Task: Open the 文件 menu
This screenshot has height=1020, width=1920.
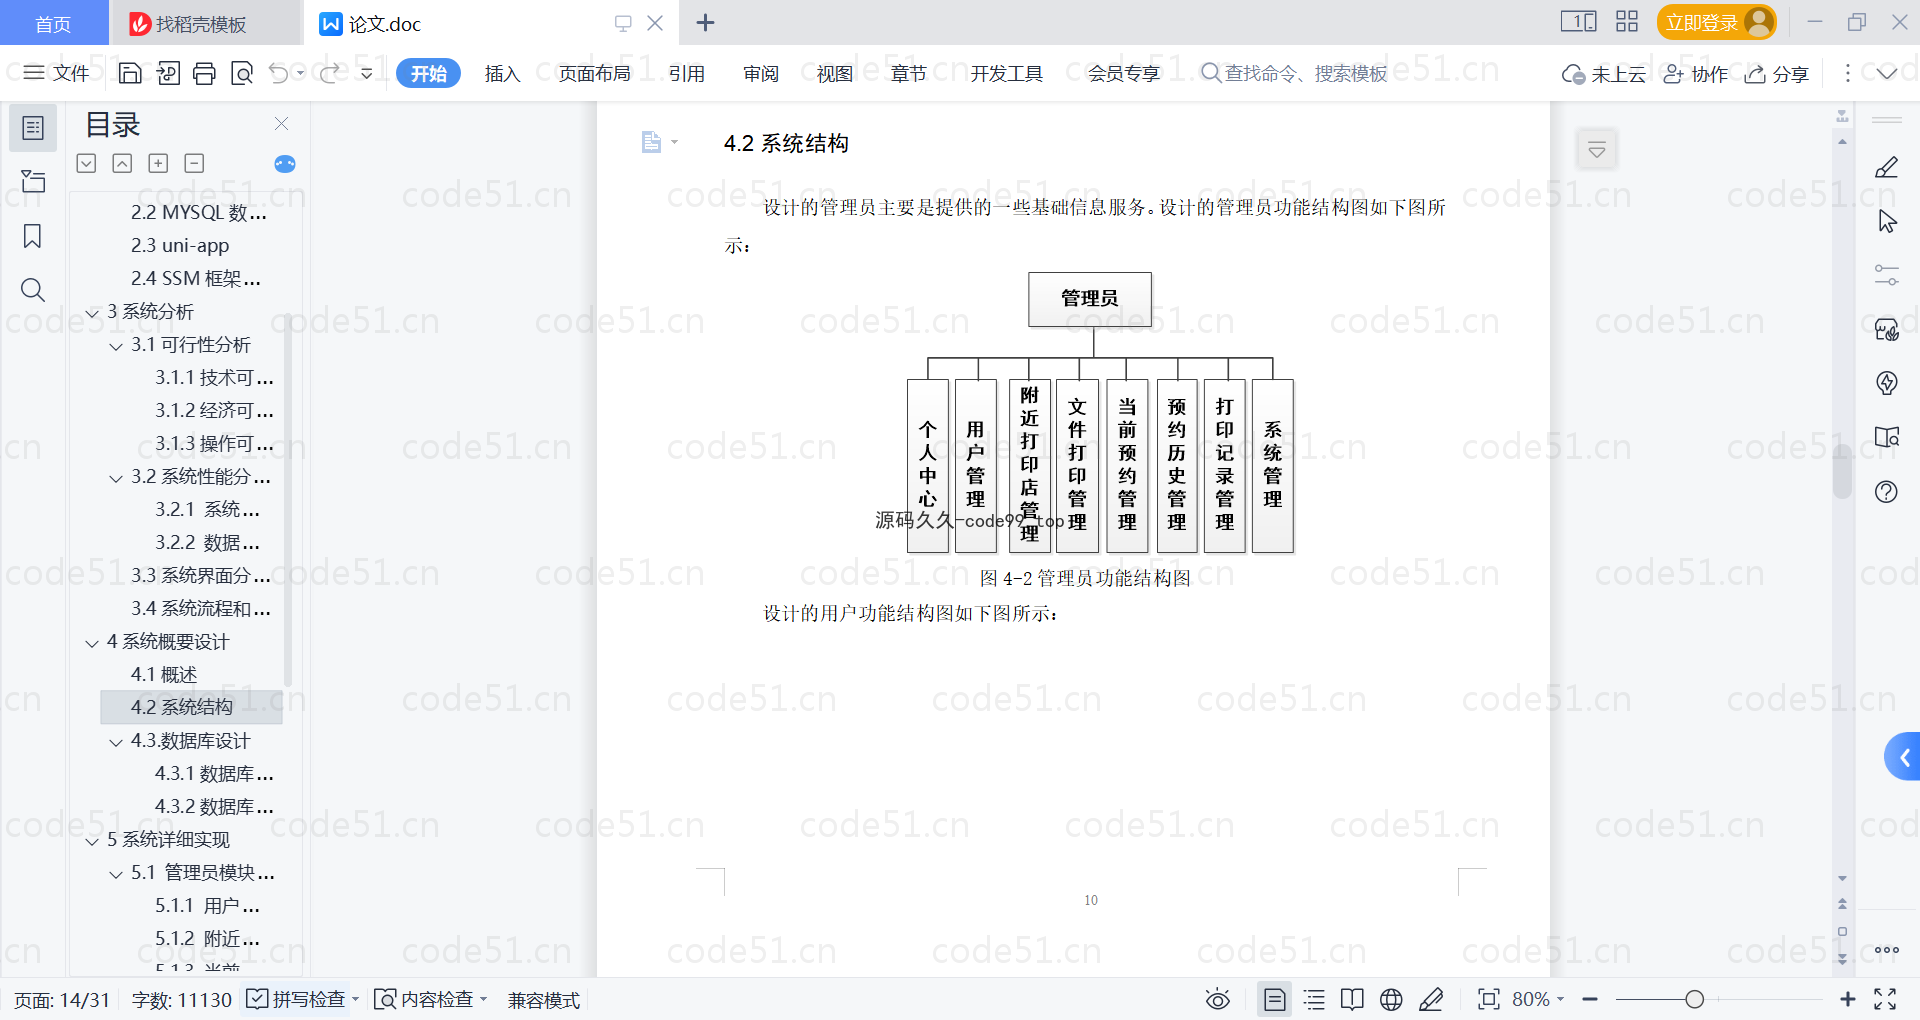Action: (x=57, y=73)
